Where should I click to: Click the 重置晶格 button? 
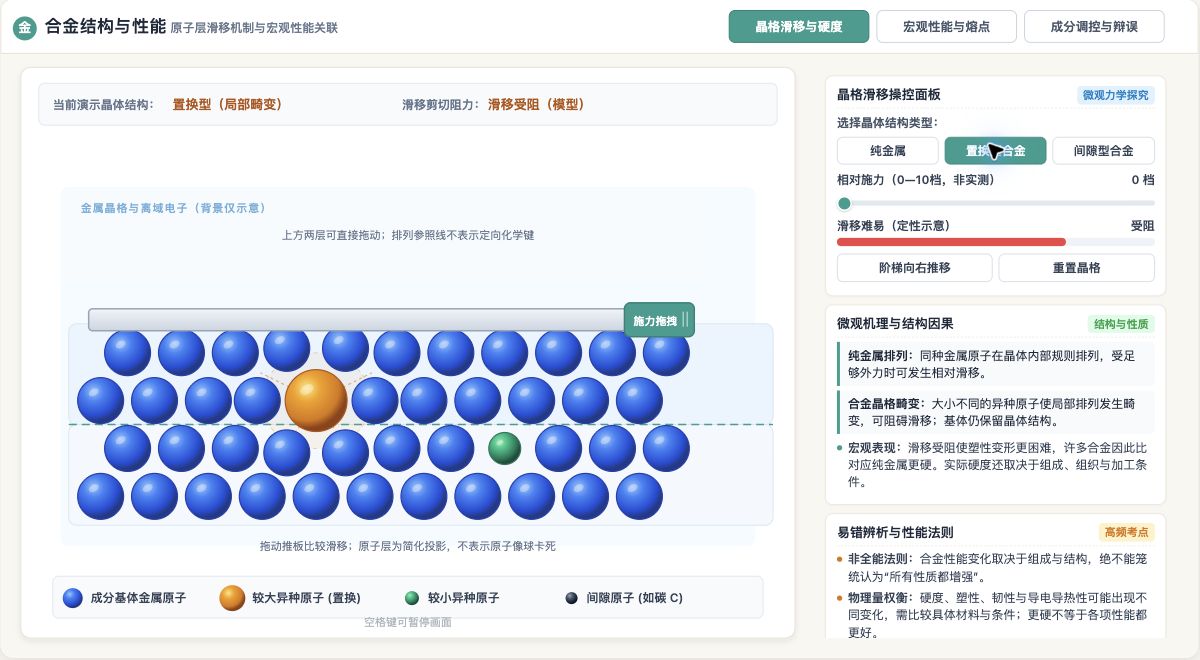pyautogui.click(x=1076, y=268)
